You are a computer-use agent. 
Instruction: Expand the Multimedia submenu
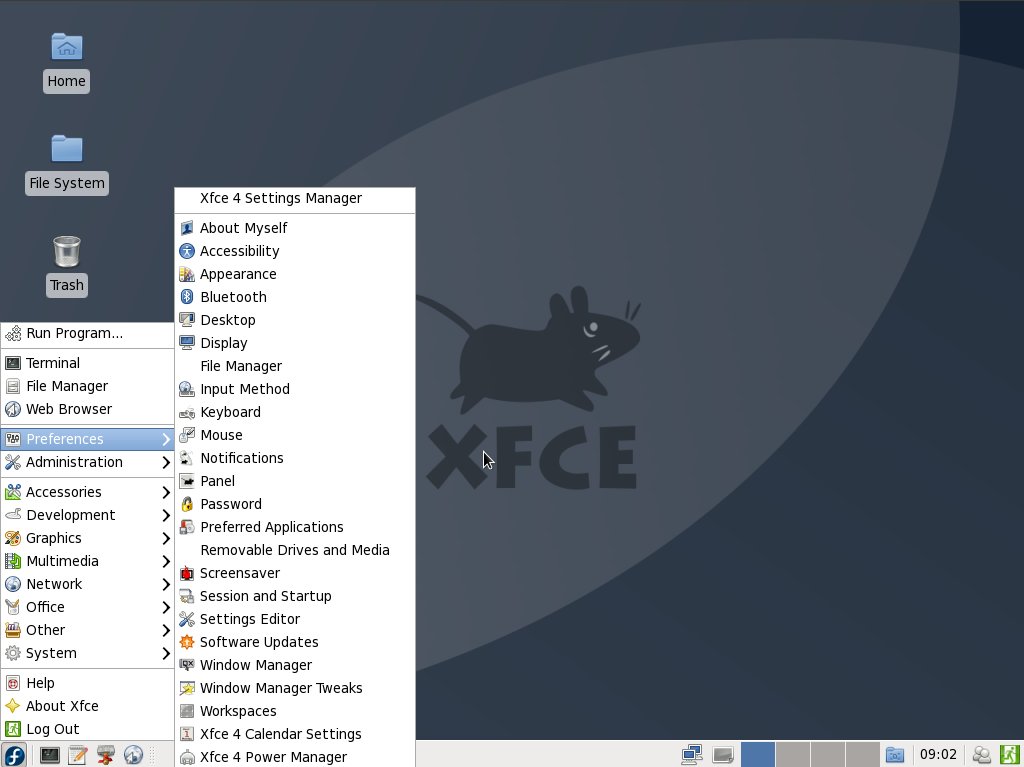tap(88, 561)
